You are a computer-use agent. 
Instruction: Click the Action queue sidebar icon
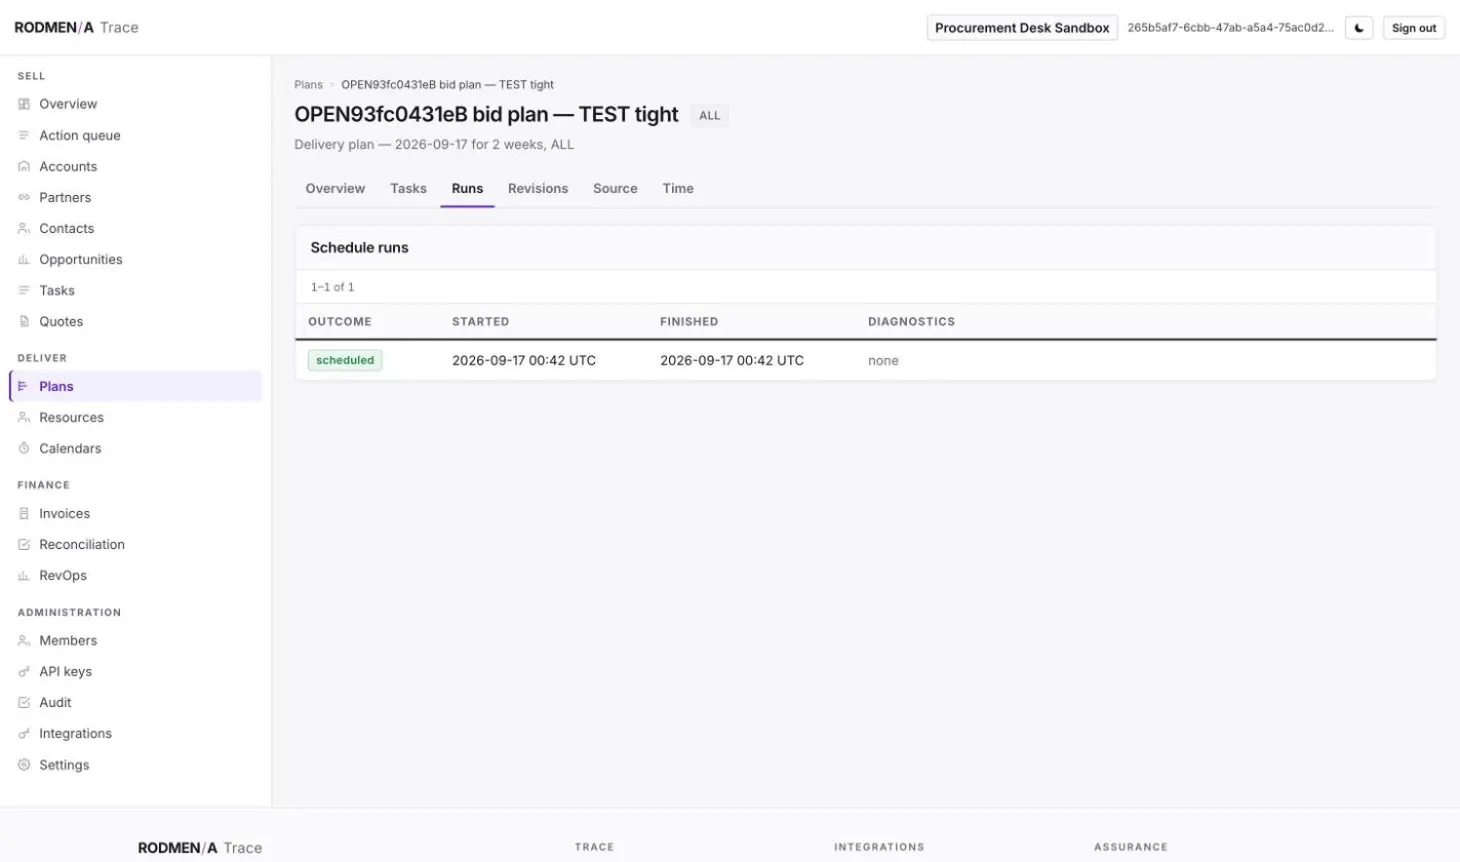[24, 135]
